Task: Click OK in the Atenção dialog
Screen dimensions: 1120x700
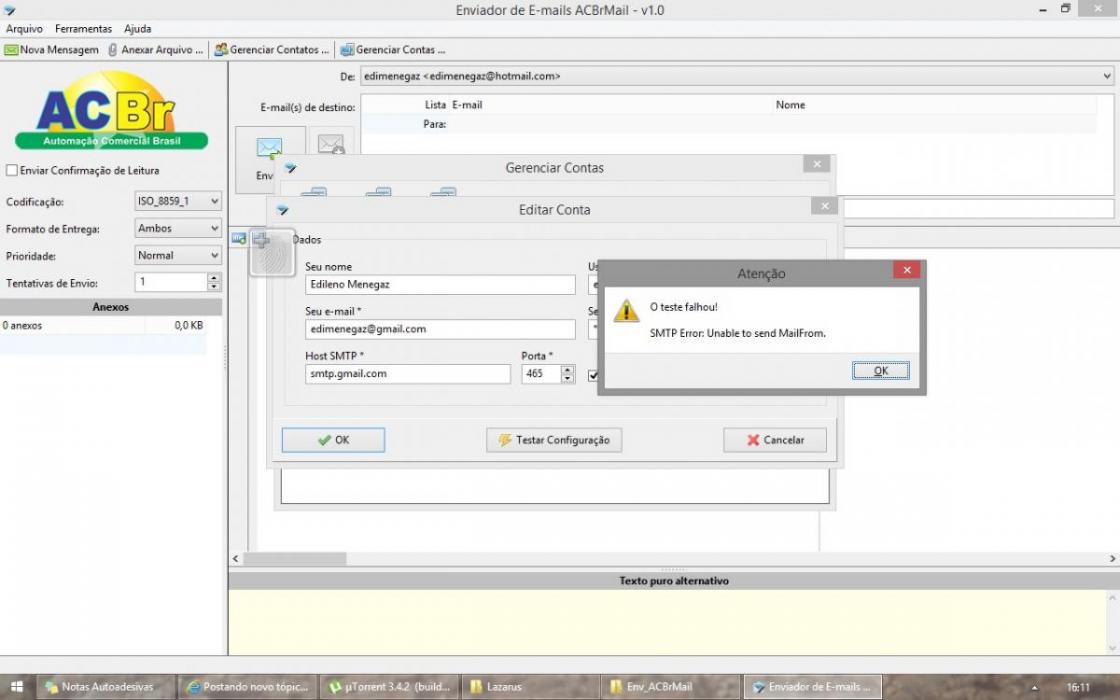Action: click(881, 371)
